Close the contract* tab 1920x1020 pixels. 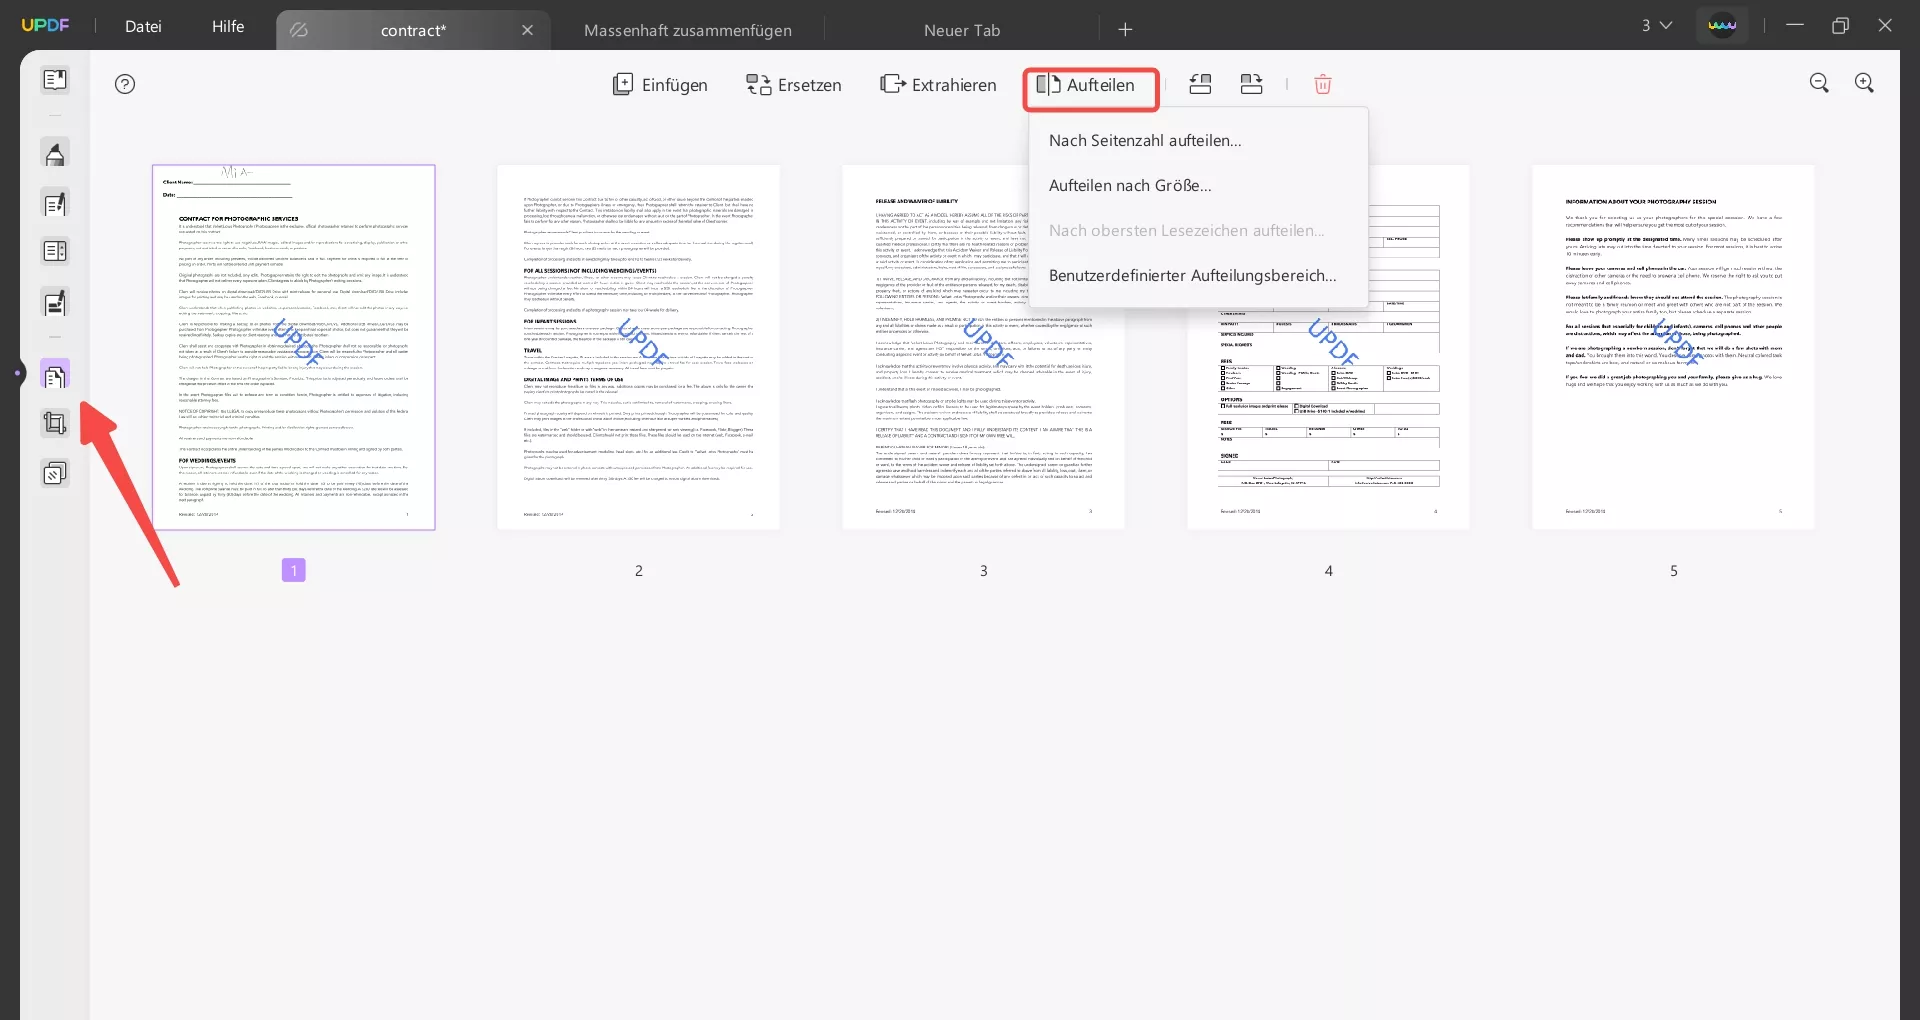pyautogui.click(x=527, y=30)
